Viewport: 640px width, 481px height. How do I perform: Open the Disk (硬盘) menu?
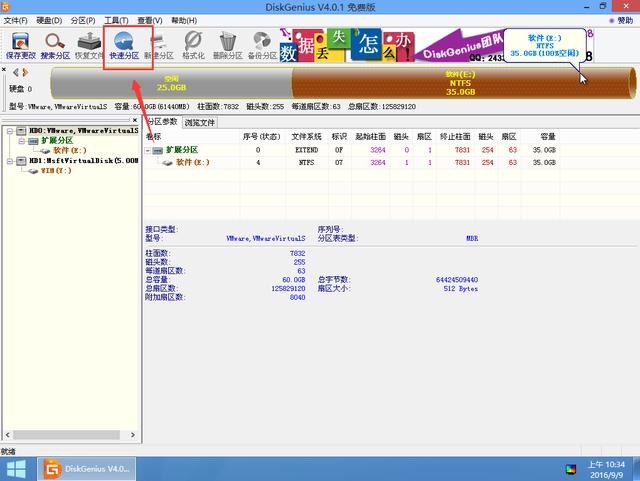click(x=49, y=20)
